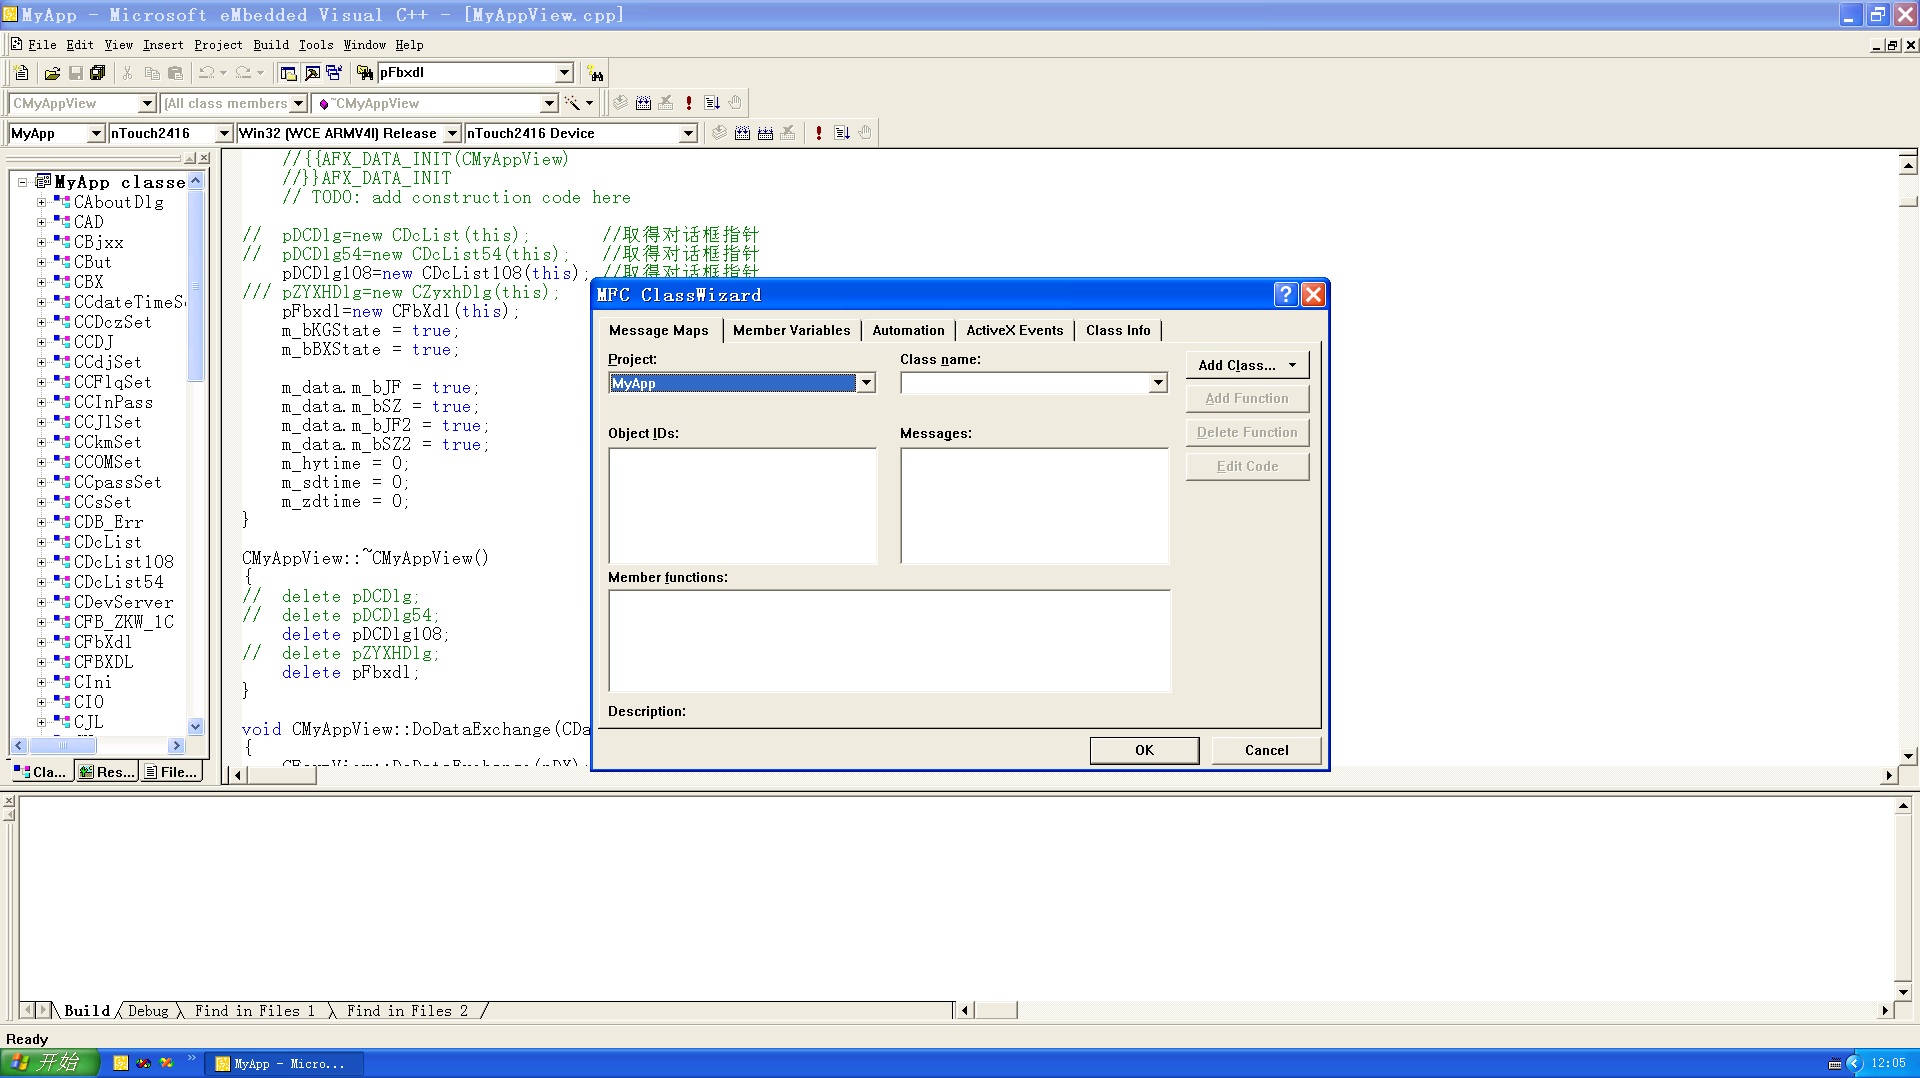Switch to Member Variables tab
Image resolution: width=1920 pixels, height=1078 pixels.
[x=791, y=331]
